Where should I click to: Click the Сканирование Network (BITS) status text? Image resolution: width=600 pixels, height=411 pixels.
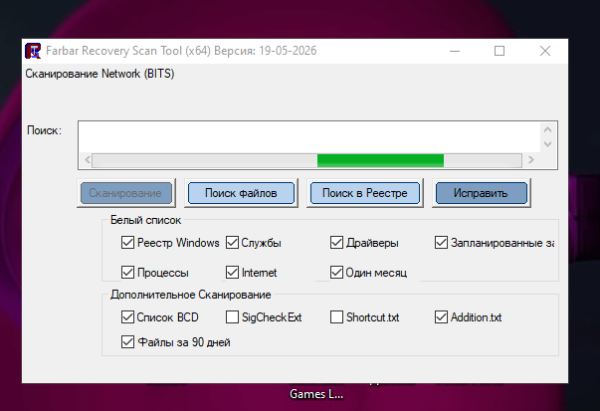(x=100, y=73)
